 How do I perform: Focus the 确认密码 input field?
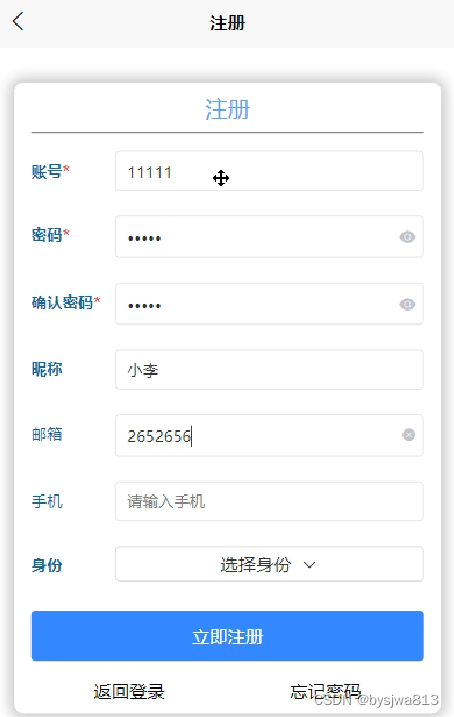tap(269, 304)
